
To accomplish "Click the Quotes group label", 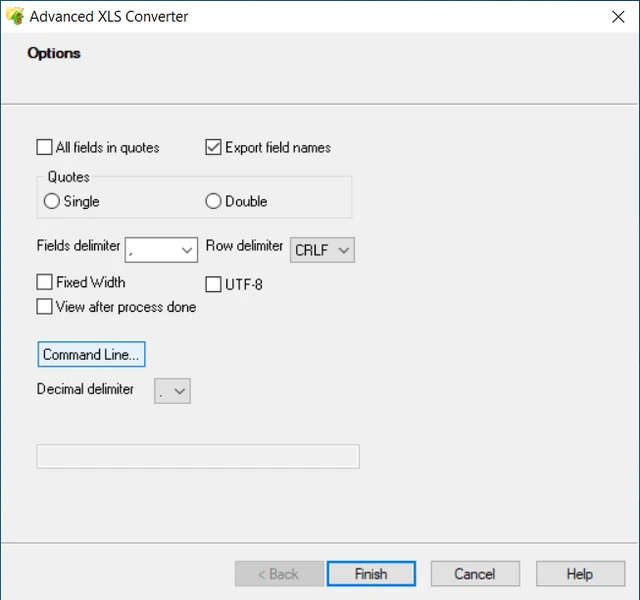I will [x=69, y=177].
